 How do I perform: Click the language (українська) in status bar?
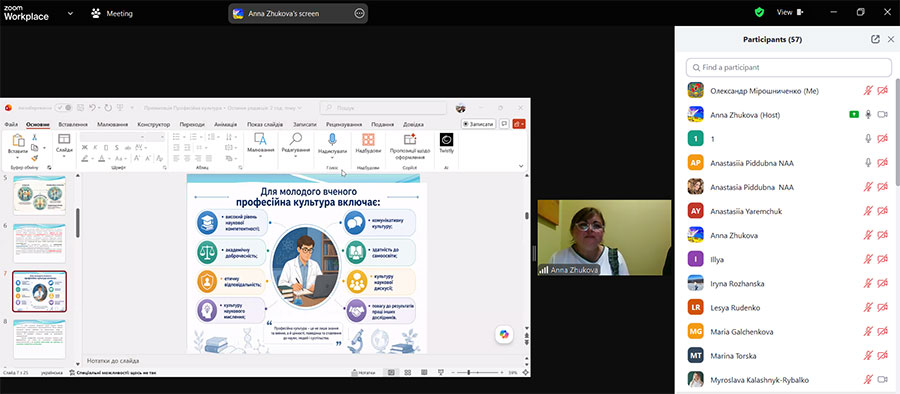point(52,373)
